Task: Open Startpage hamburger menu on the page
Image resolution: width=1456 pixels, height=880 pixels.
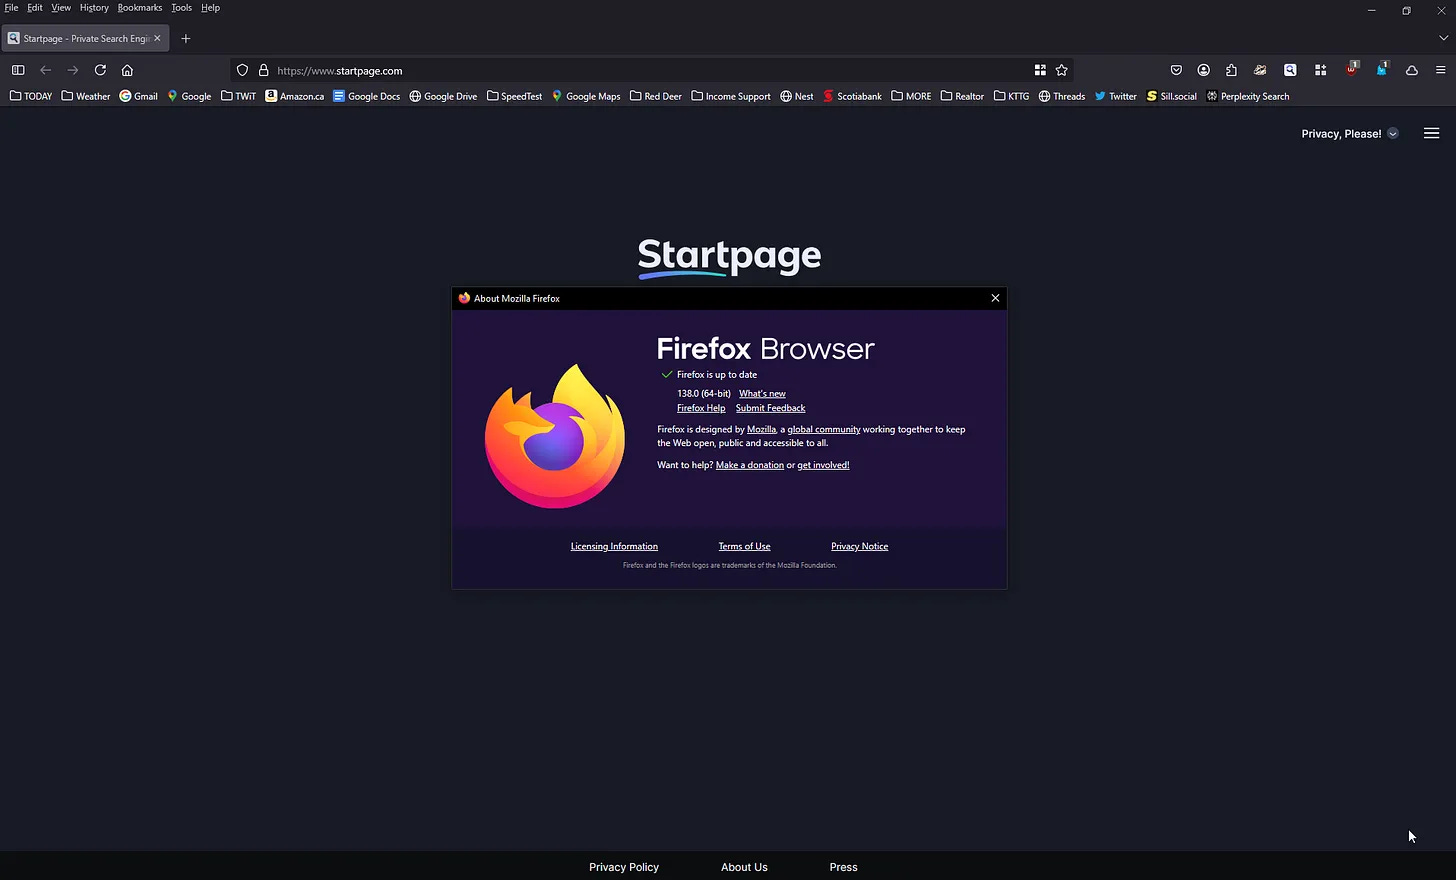Action: tap(1431, 133)
